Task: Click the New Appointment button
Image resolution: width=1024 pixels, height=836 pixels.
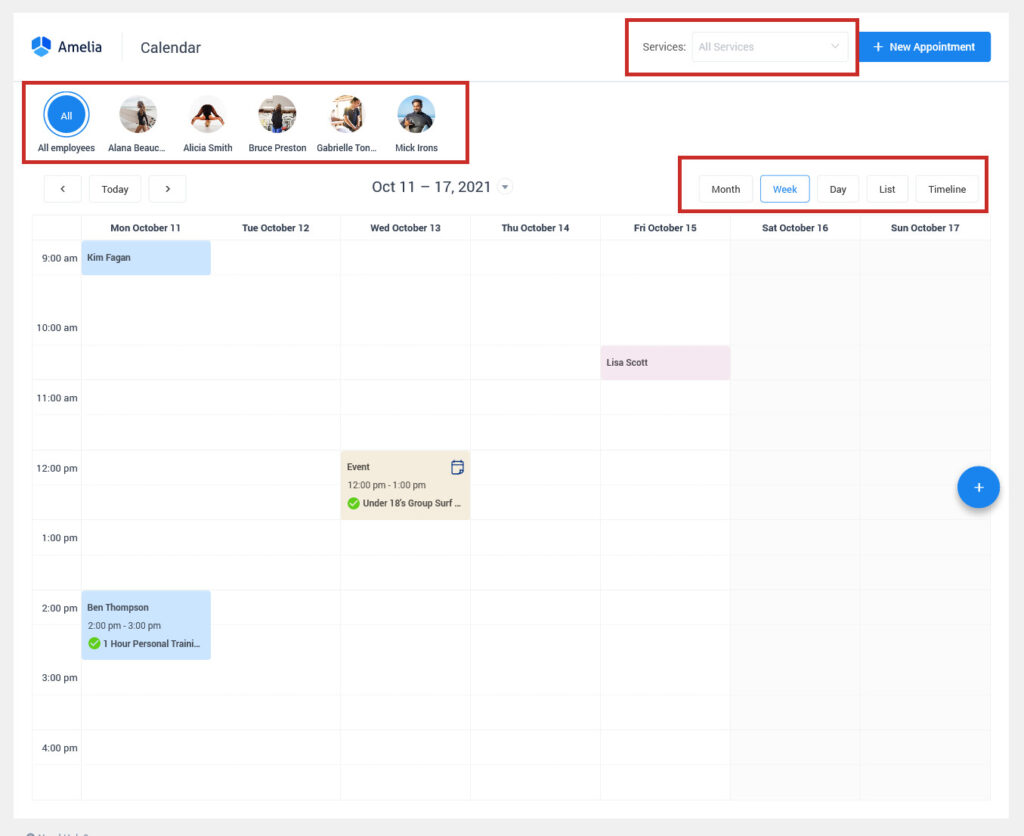Action: tap(925, 47)
